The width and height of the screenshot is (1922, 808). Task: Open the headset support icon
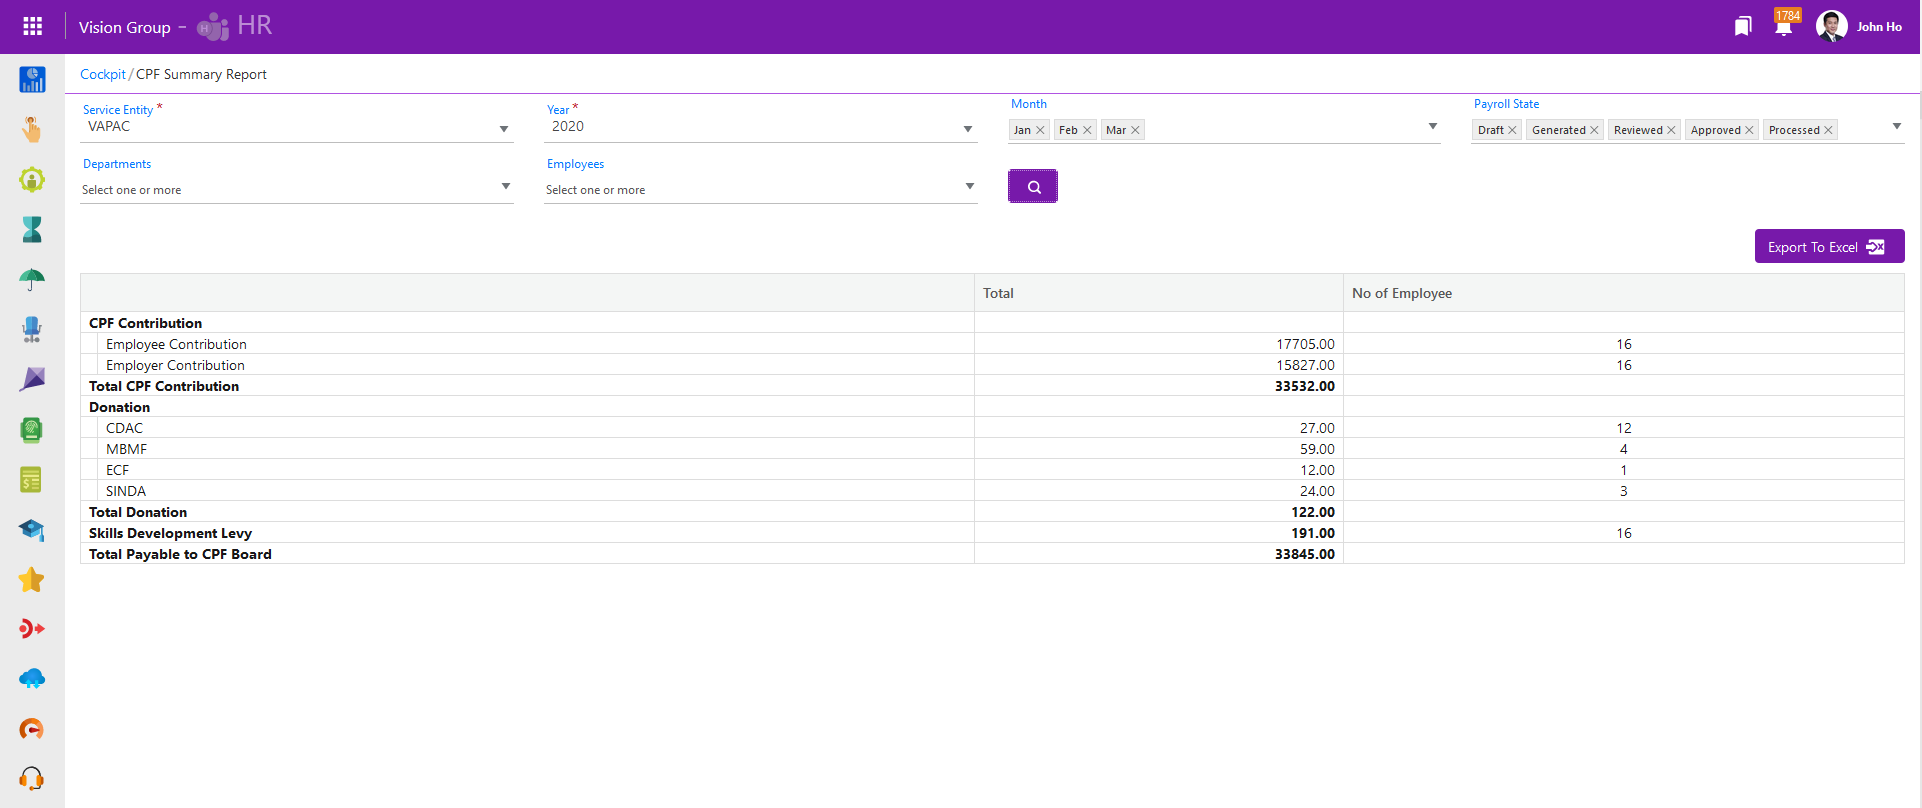[32, 778]
